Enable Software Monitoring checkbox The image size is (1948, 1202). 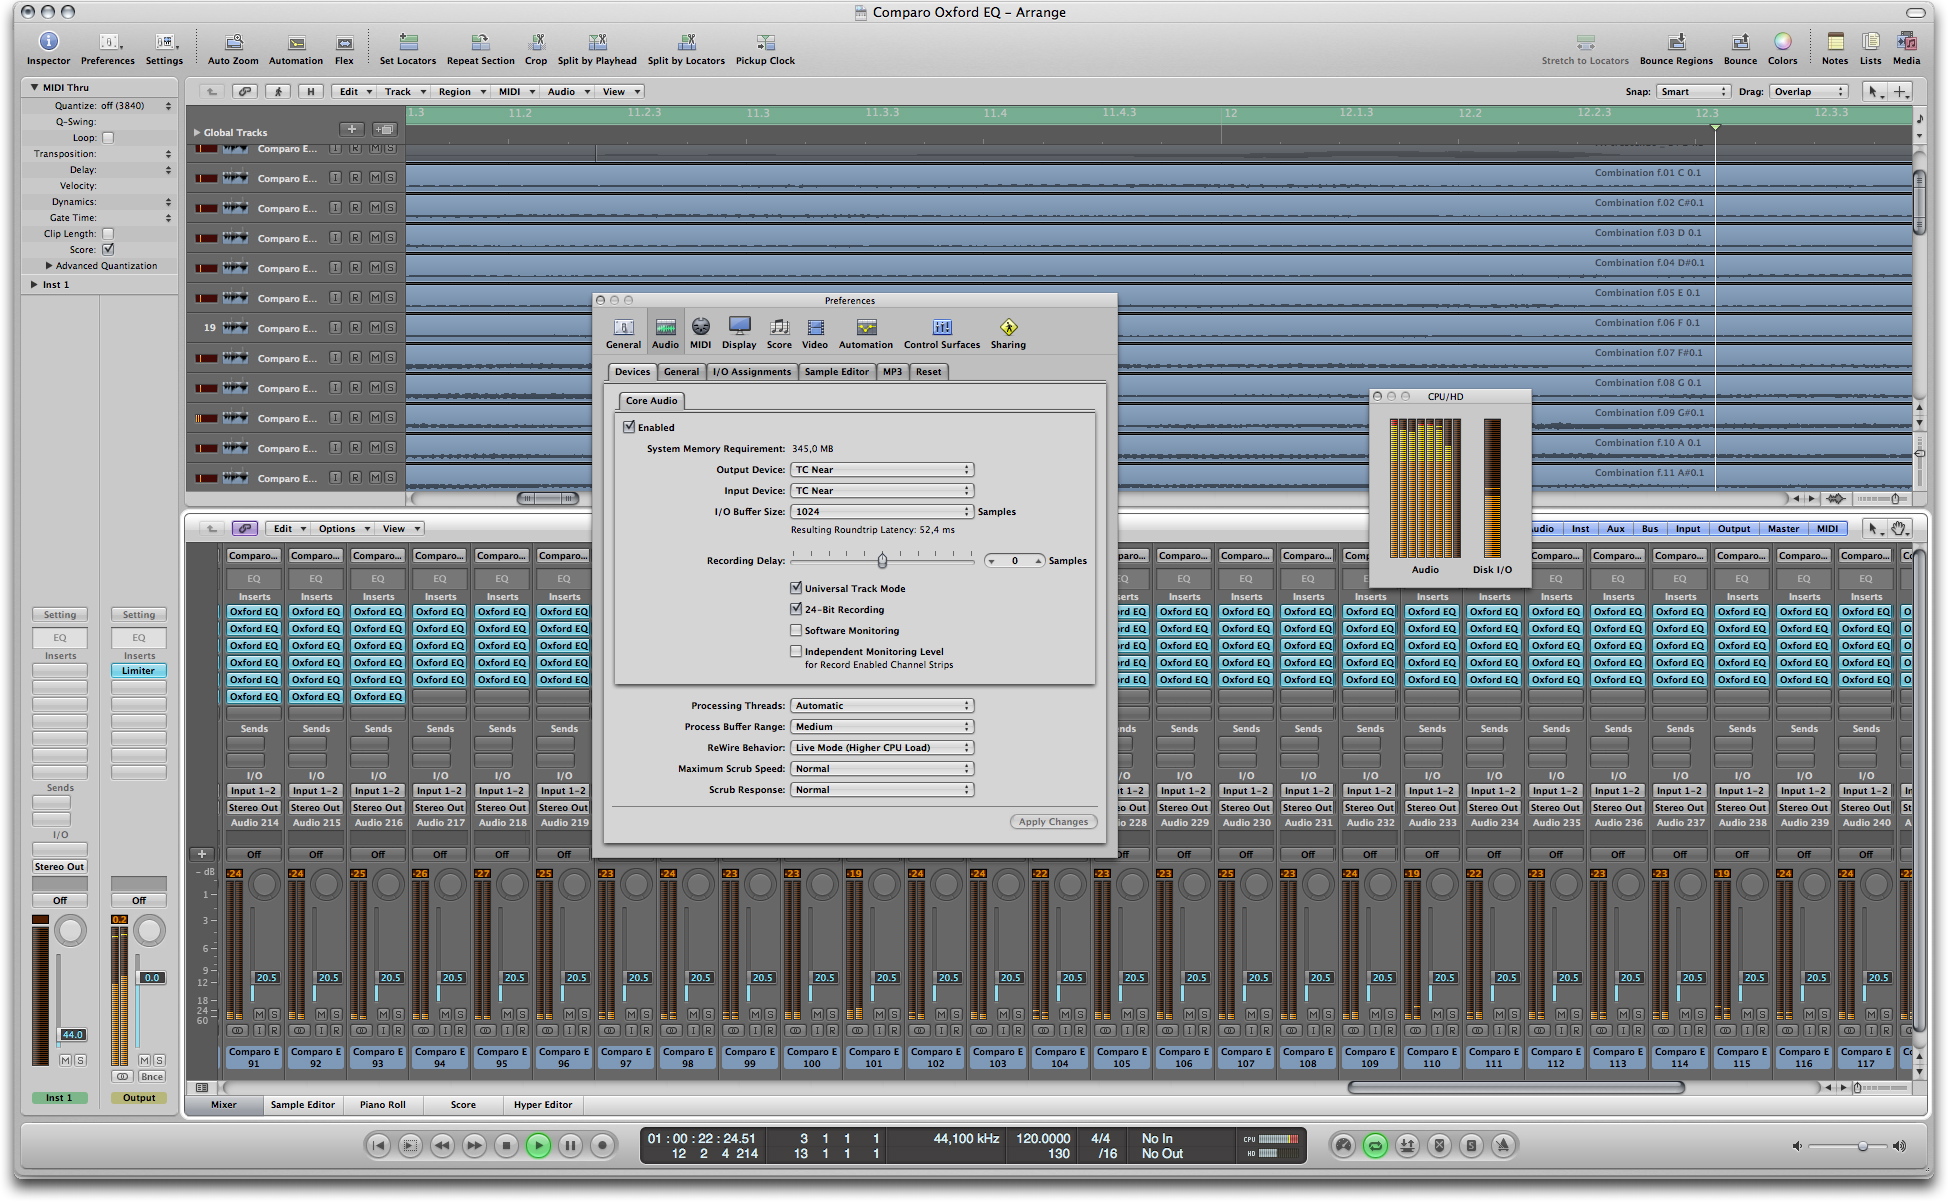click(x=796, y=630)
